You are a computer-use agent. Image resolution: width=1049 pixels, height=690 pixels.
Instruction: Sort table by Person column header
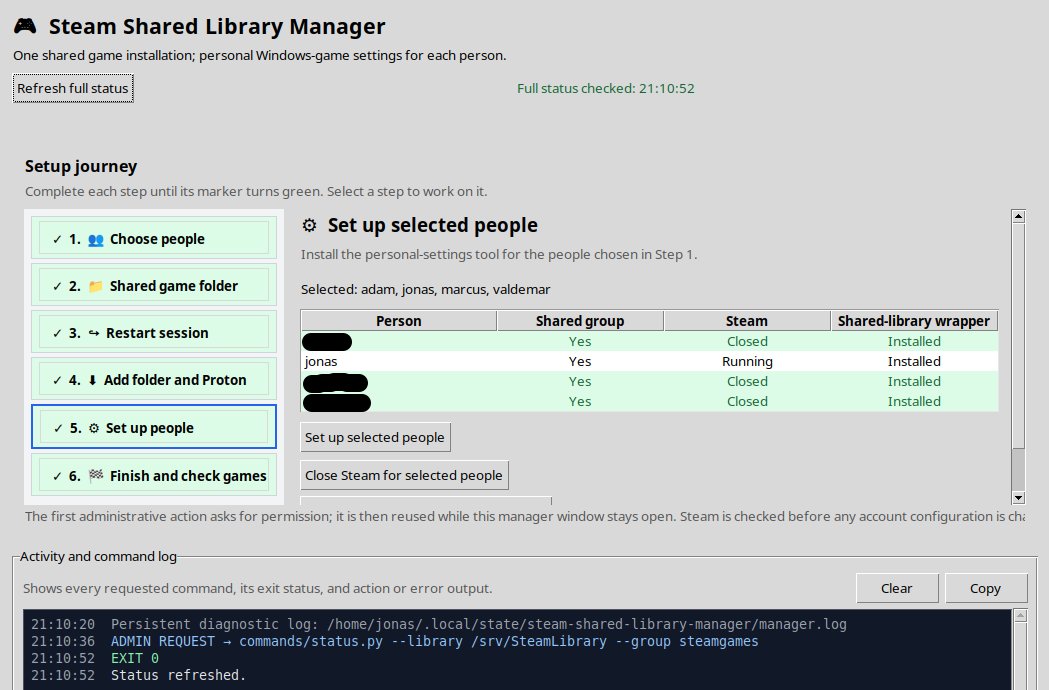coord(399,321)
